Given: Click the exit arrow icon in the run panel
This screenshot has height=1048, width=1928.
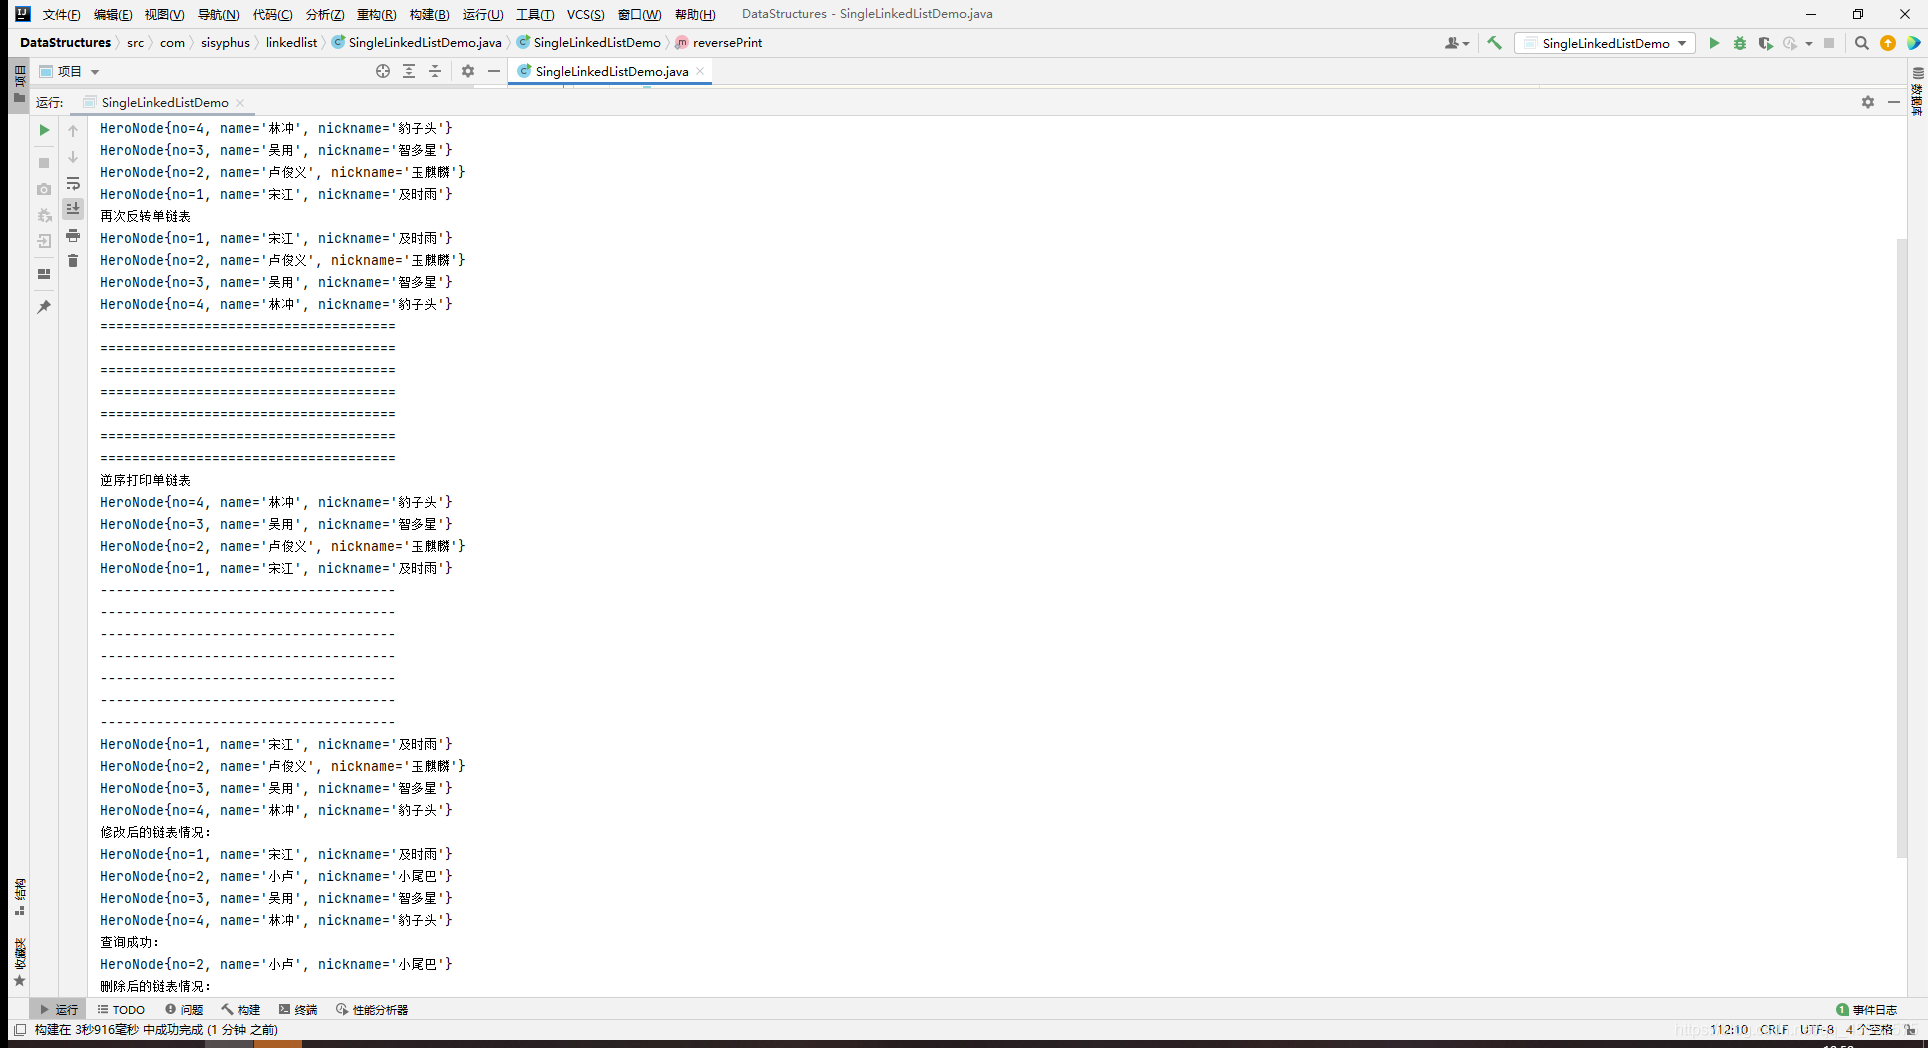Looking at the screenshot, I should (x=44, y=241).
